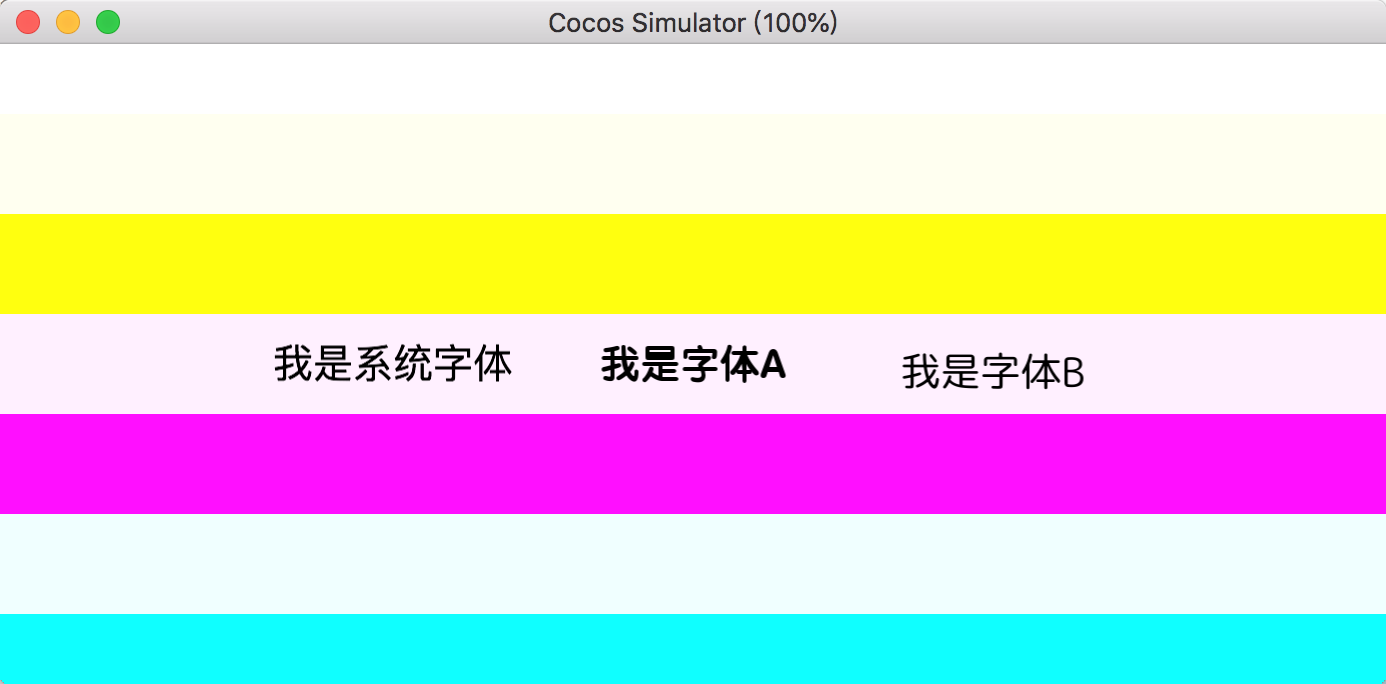The image size is (1386, 684).
Task: Click the green zoom window button
Action: coord(108,22)
